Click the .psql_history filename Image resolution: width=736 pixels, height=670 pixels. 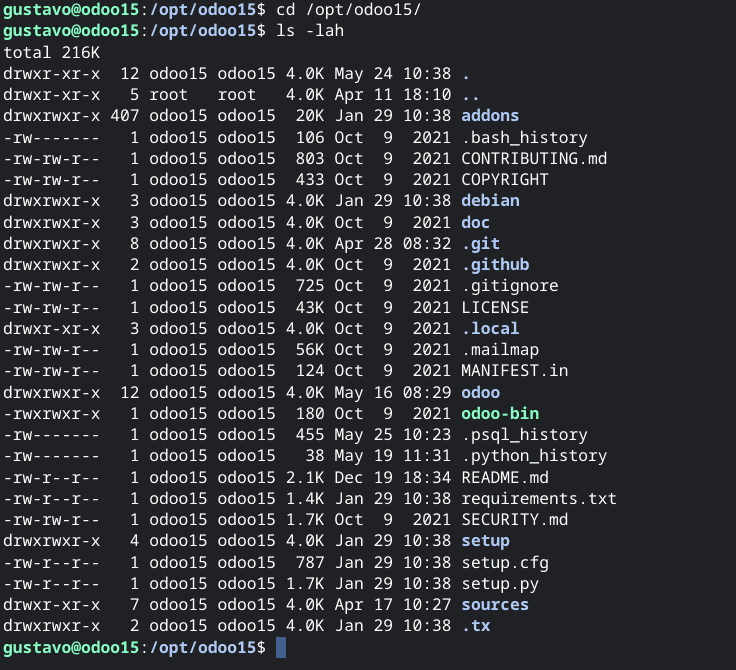pyautogui.click(x=524, y=435)
